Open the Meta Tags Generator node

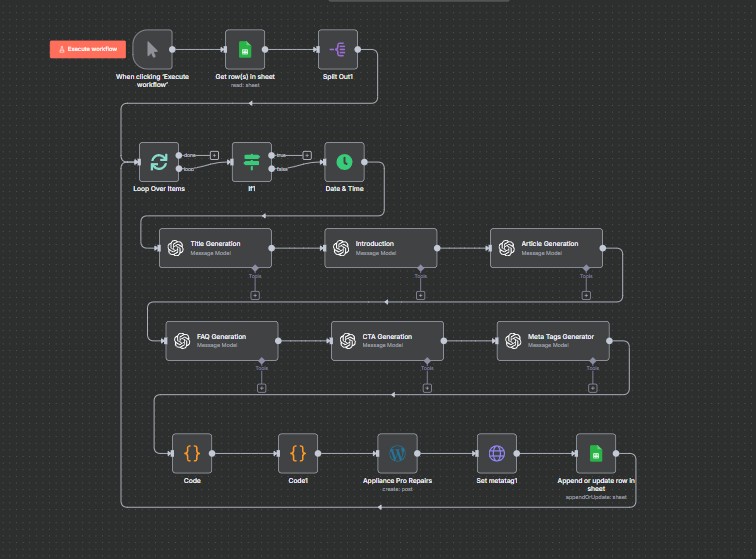tap(552, 340)
